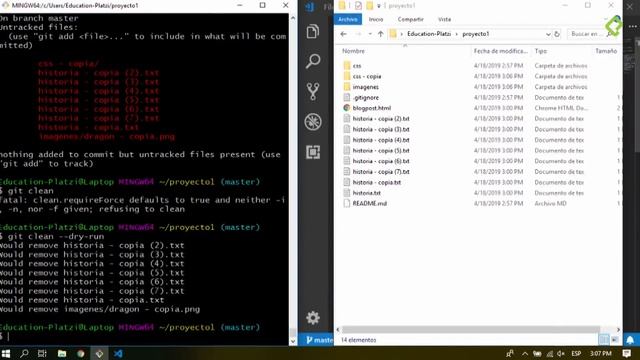Select file historia - copia (5).txt
Viewport: 640px width, 360px height.
pyautogui.click(x=381, y=151)
